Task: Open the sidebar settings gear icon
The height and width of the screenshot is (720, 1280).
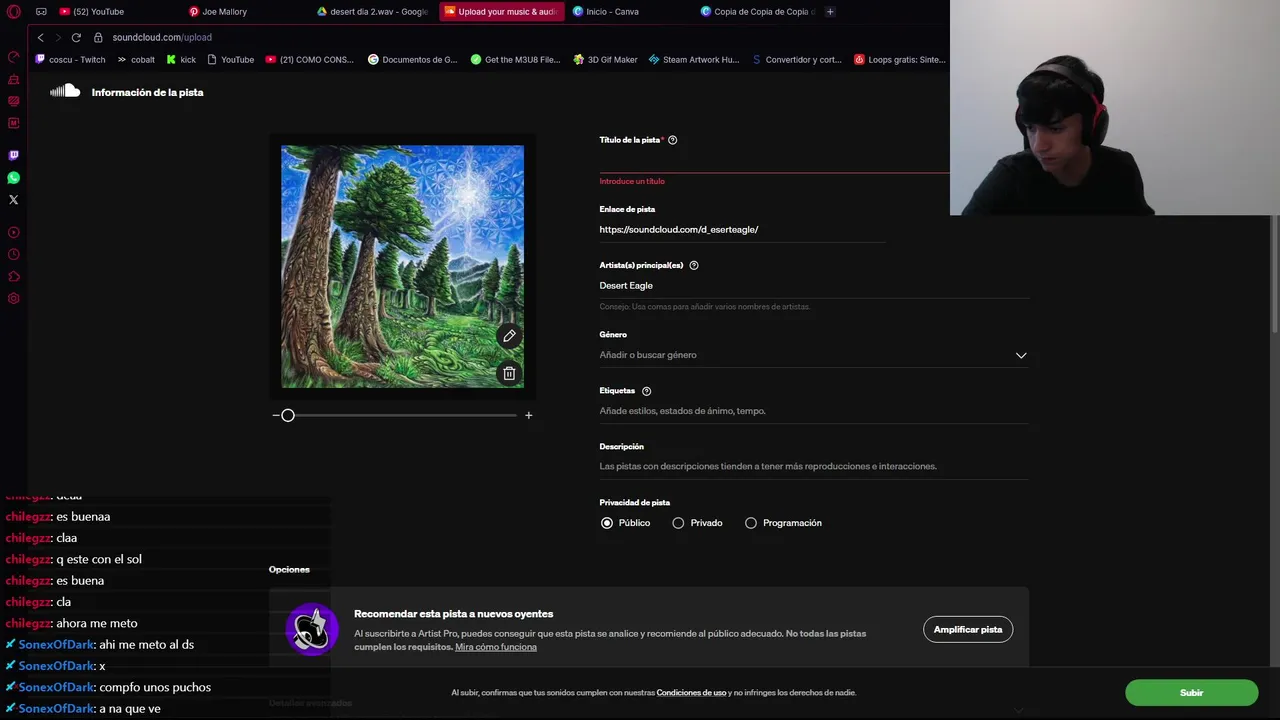Action: click(x=13, y=298)
